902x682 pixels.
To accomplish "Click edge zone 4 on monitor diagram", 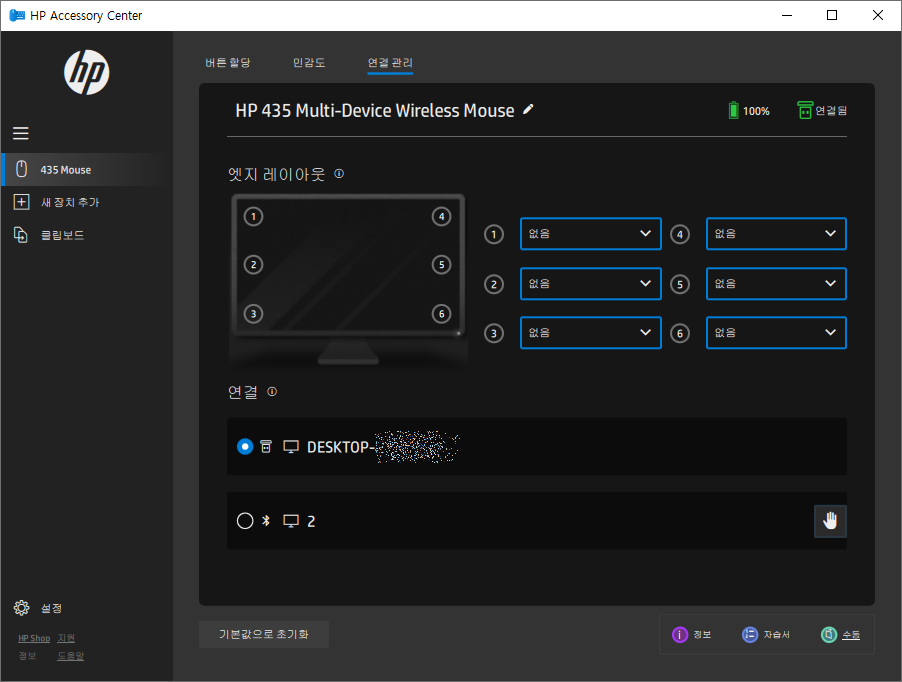I will [x=441, y=217].
